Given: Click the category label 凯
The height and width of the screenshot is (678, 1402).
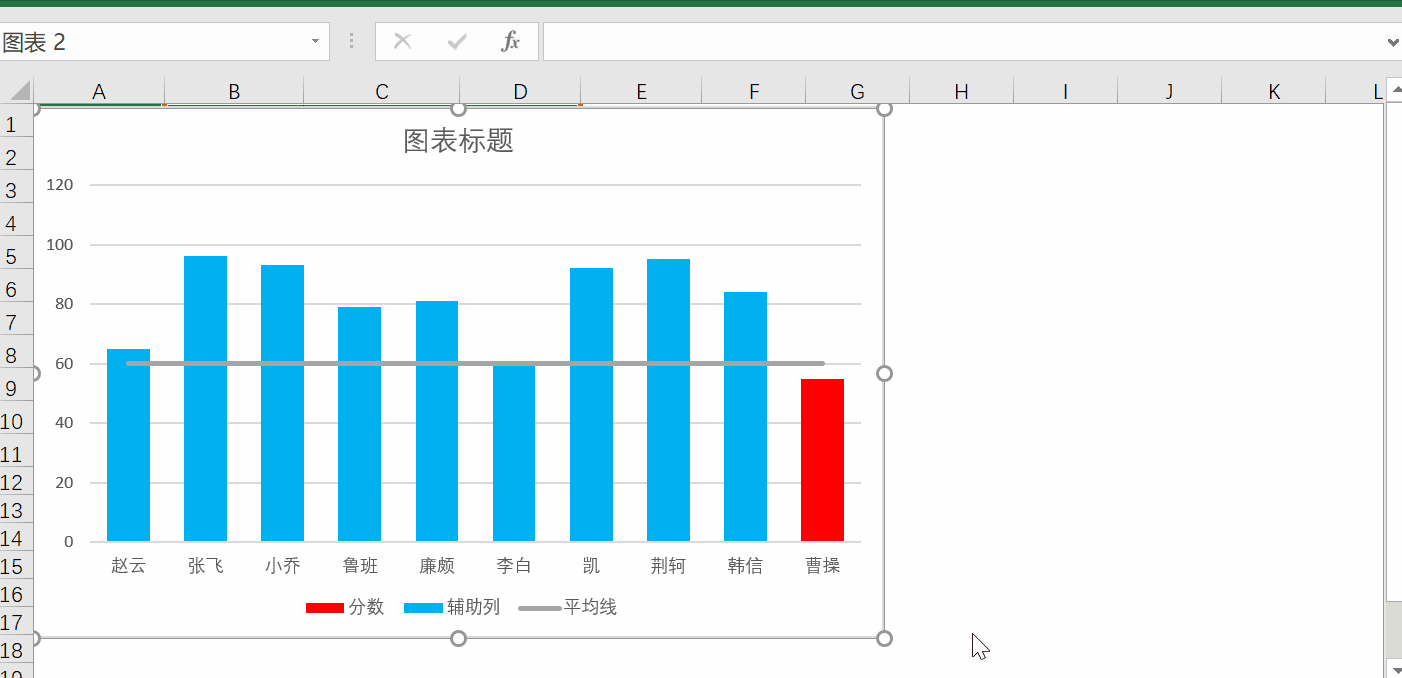Looking at the screenshot, I should click(591, 566).
